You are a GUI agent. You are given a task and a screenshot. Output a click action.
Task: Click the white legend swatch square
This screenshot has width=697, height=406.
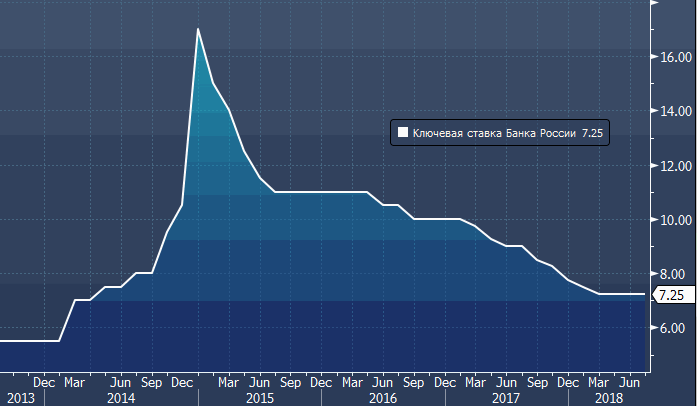tap(402, 132)
